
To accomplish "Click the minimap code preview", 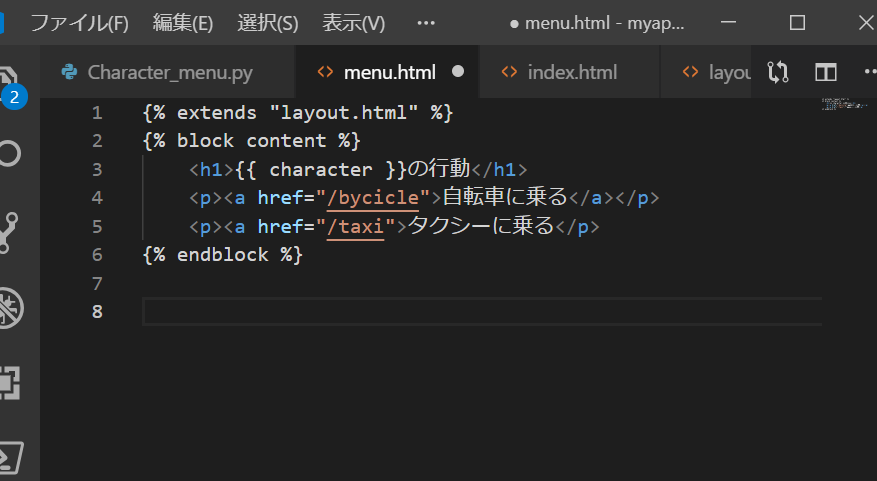I will (x=844, y=104).
